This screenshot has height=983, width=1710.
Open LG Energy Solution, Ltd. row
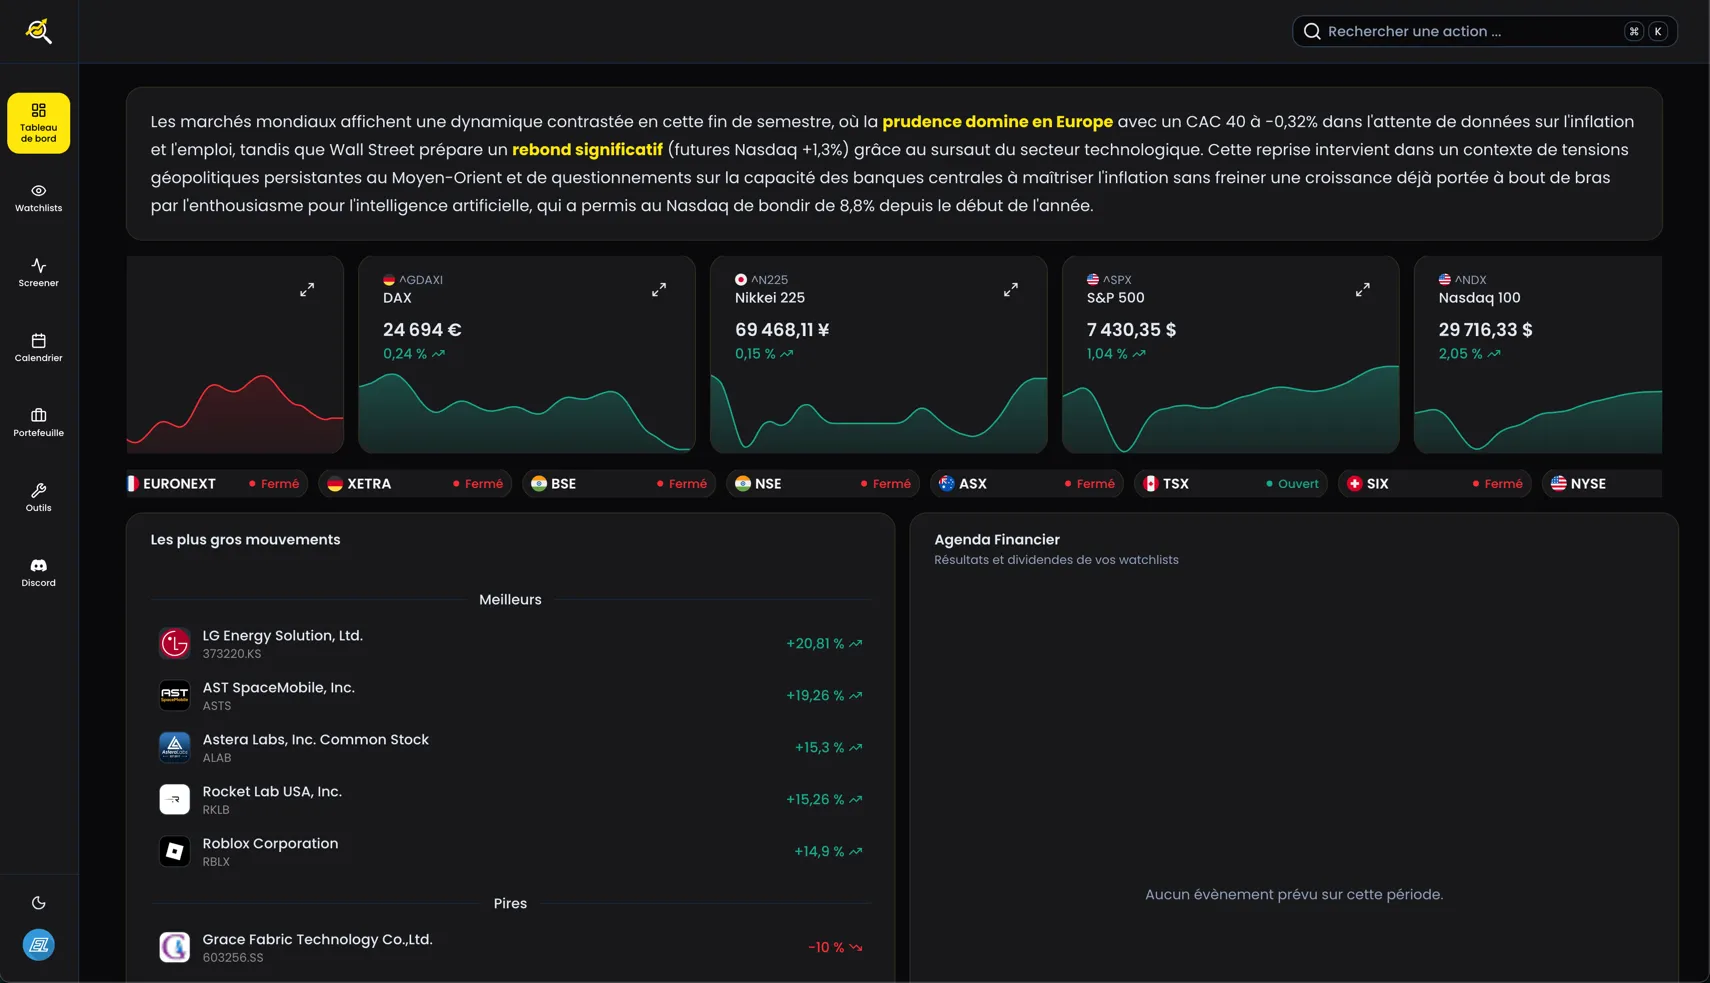pyautogui.click(x=510, y=644)
